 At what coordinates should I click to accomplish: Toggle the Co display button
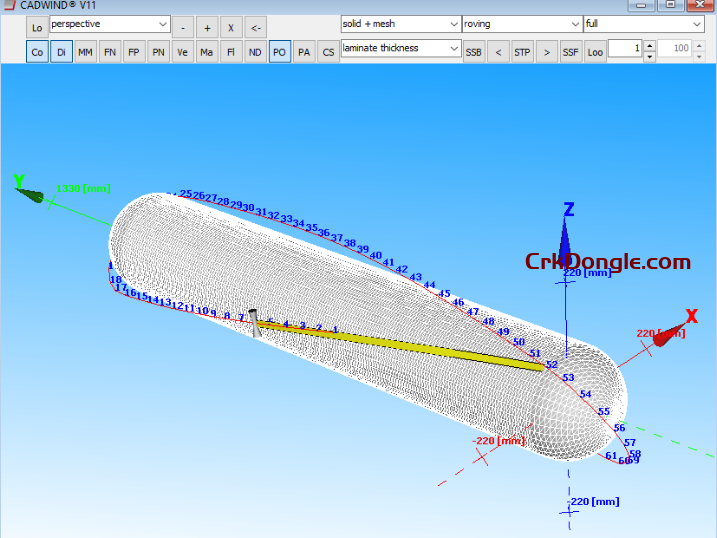[37, 52]
